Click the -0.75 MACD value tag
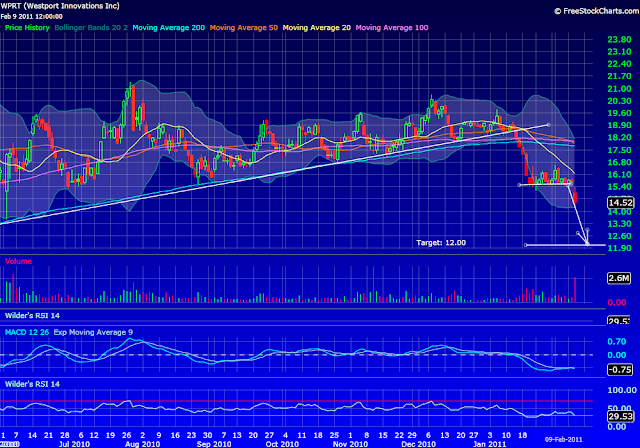 pos(620,370)
